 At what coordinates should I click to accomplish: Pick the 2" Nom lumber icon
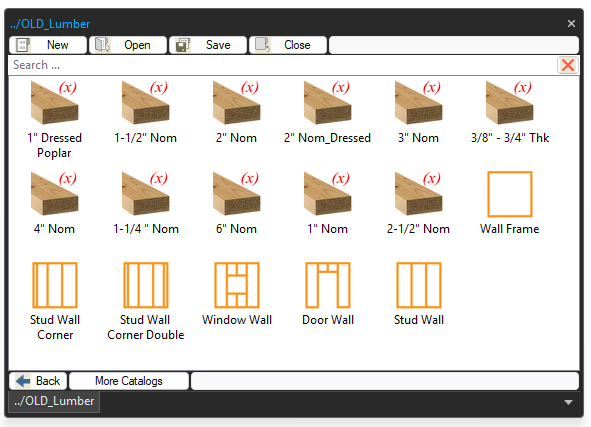[x=236, y=103]
